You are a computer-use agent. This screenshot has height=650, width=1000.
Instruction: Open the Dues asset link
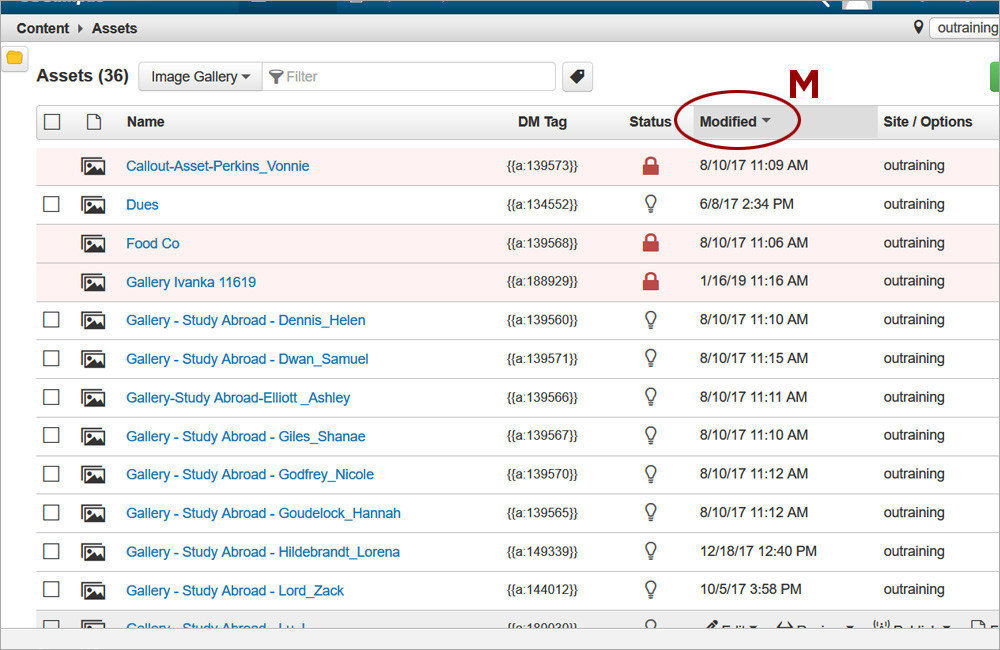tap(142, 205)
